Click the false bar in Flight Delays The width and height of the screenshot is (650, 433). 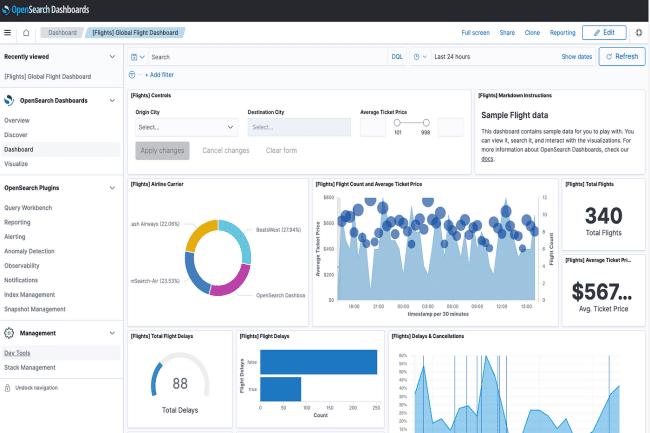pos(318,362)
